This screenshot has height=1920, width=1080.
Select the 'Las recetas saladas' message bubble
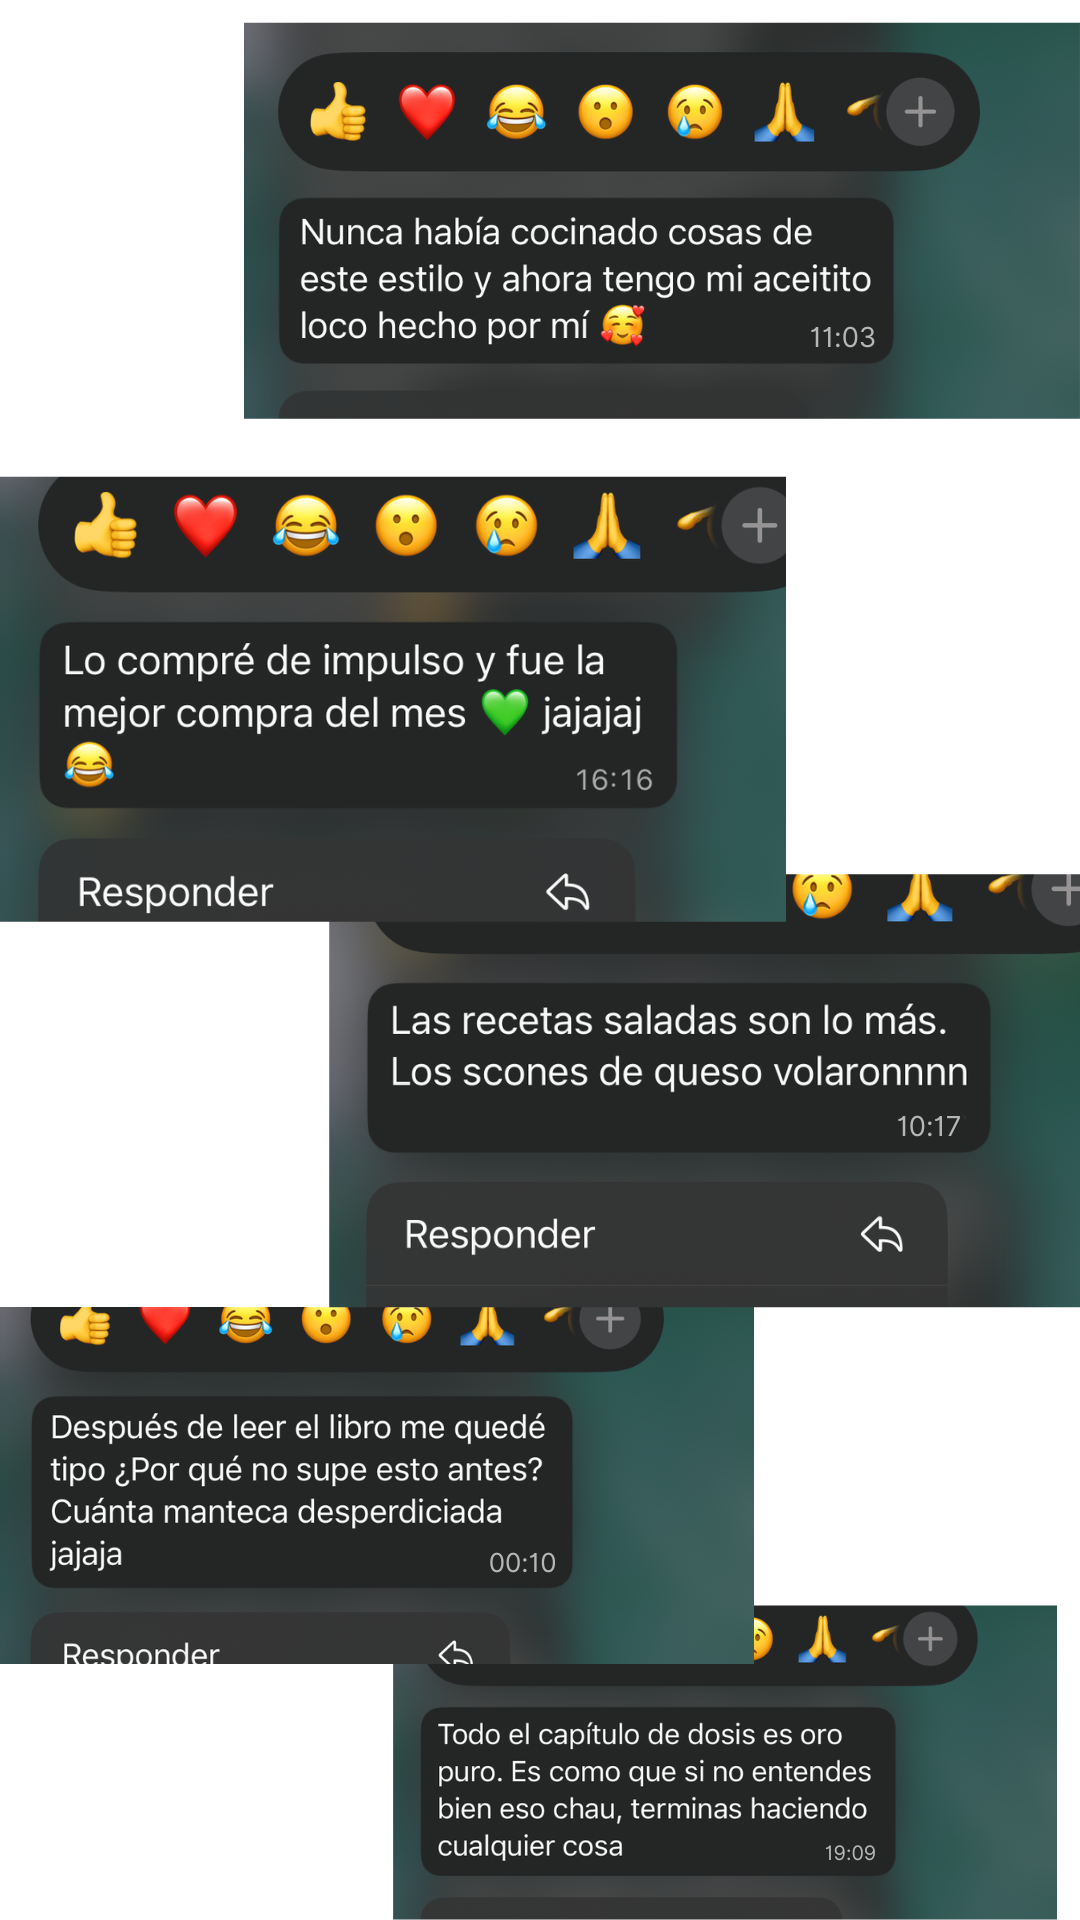click(679, 1068)
